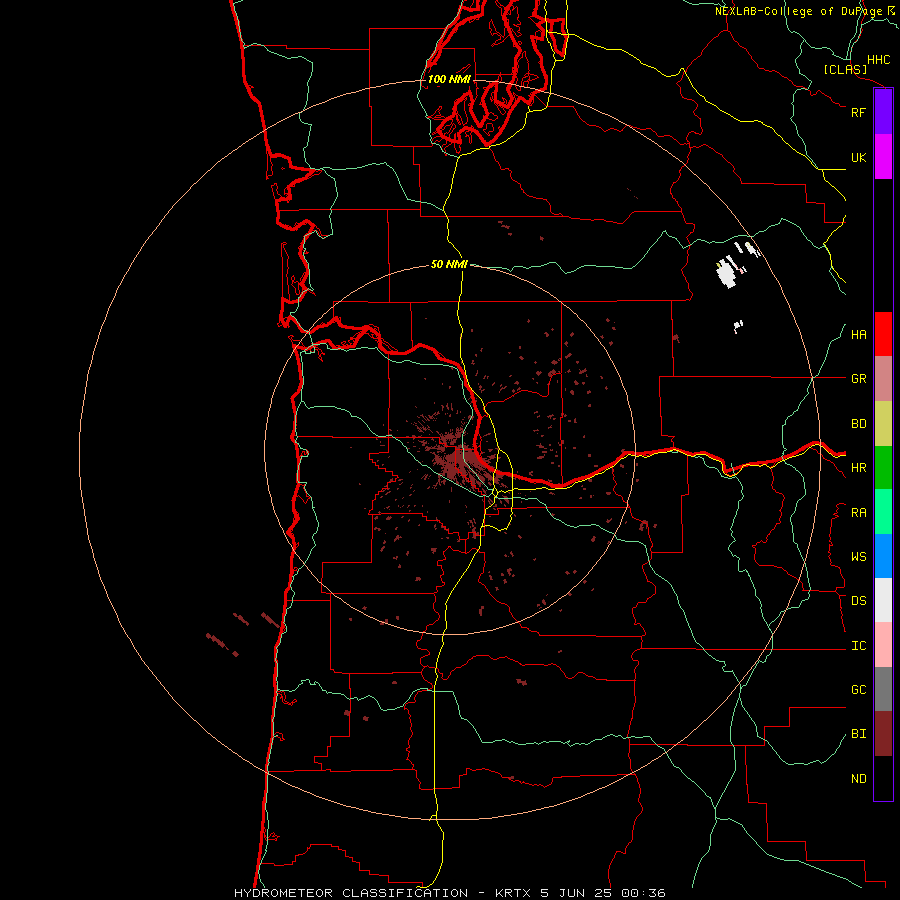Click the HR legend label

click(x=858, y=468)
